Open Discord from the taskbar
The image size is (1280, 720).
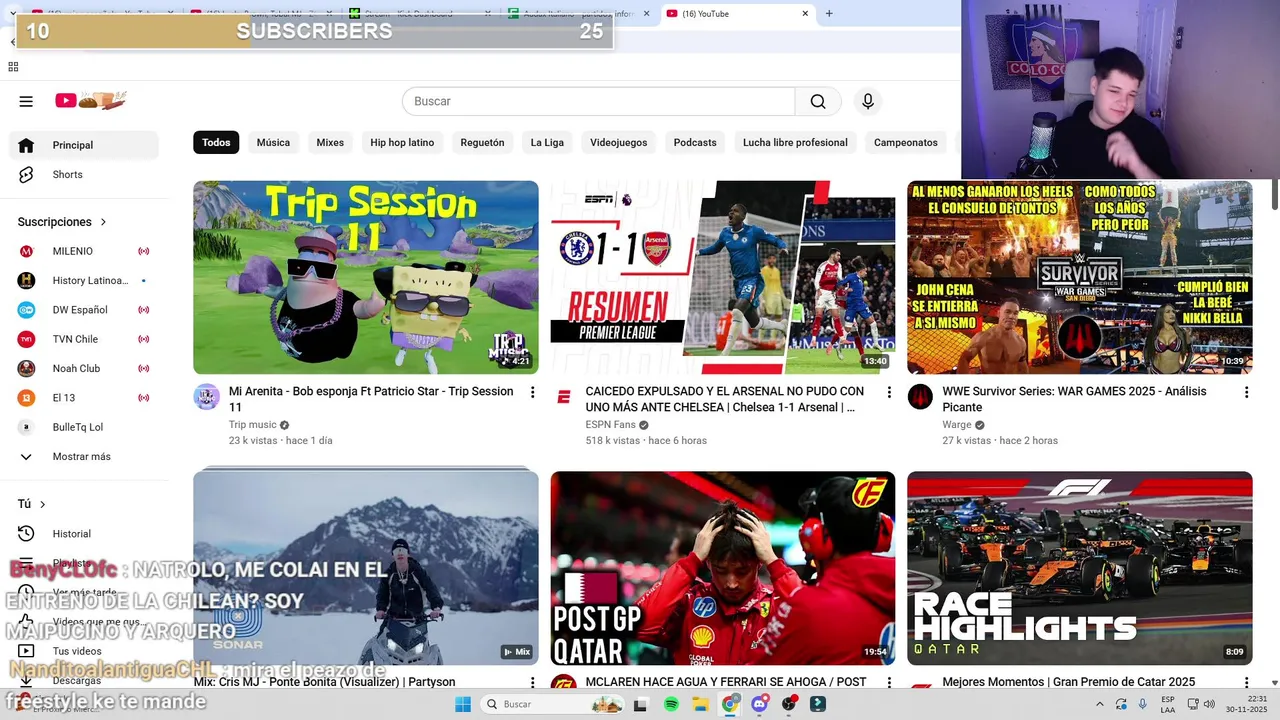pyautogui.click(x=759, y=704)
